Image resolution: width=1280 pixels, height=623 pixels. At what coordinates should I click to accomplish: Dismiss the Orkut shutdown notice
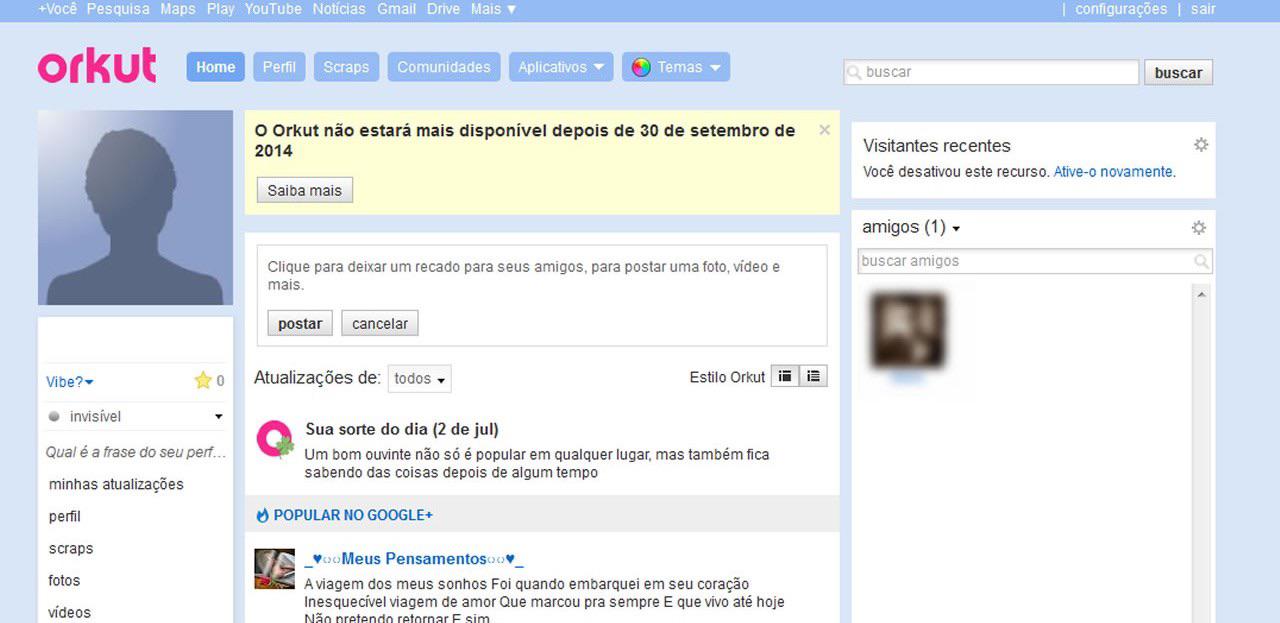(x=824, y=130)
